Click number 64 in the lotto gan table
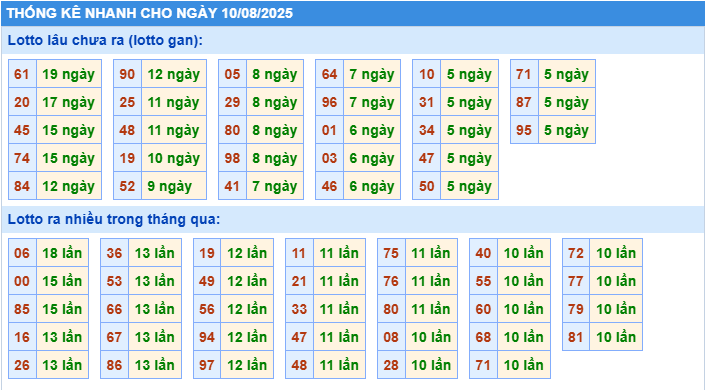 (x=330, y=74)
